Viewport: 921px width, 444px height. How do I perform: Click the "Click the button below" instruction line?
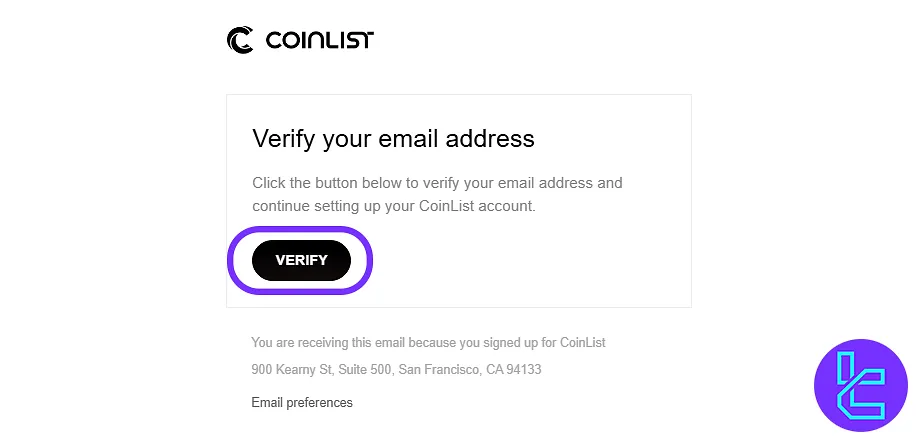(437, 183)
